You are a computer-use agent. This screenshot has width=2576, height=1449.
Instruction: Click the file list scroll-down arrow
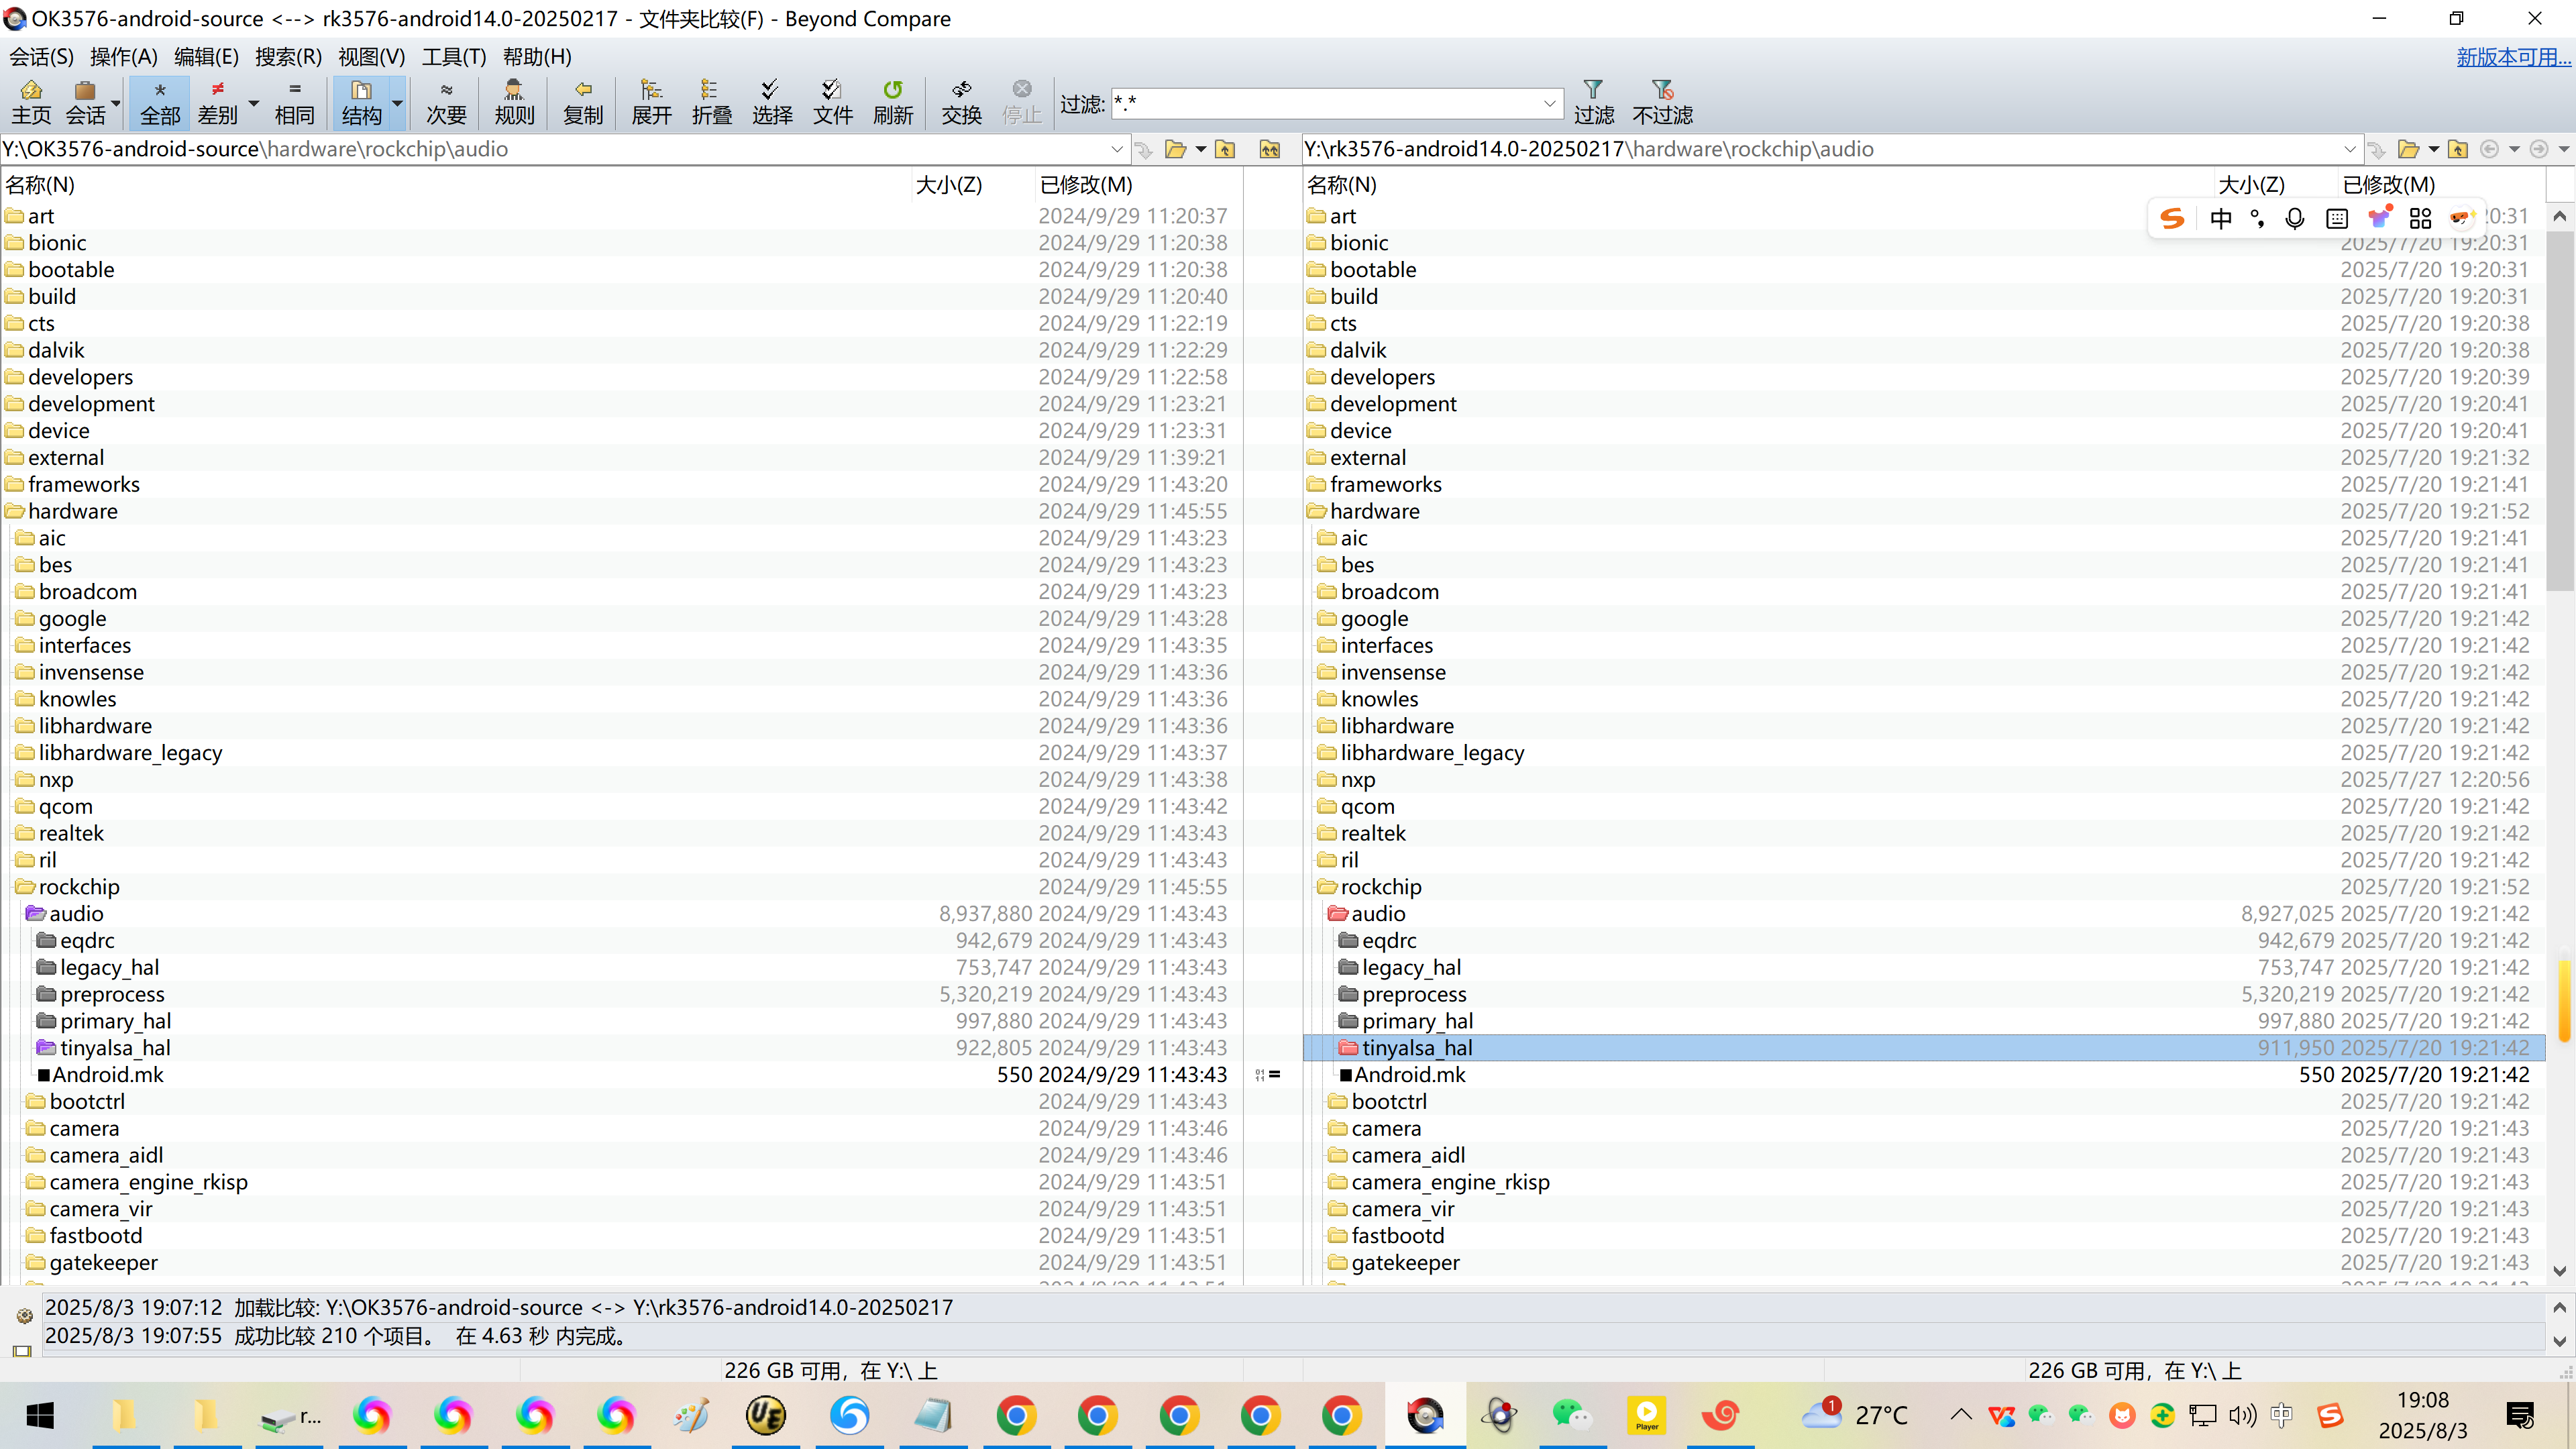pyautogui.click(x=2559, y=1272)
